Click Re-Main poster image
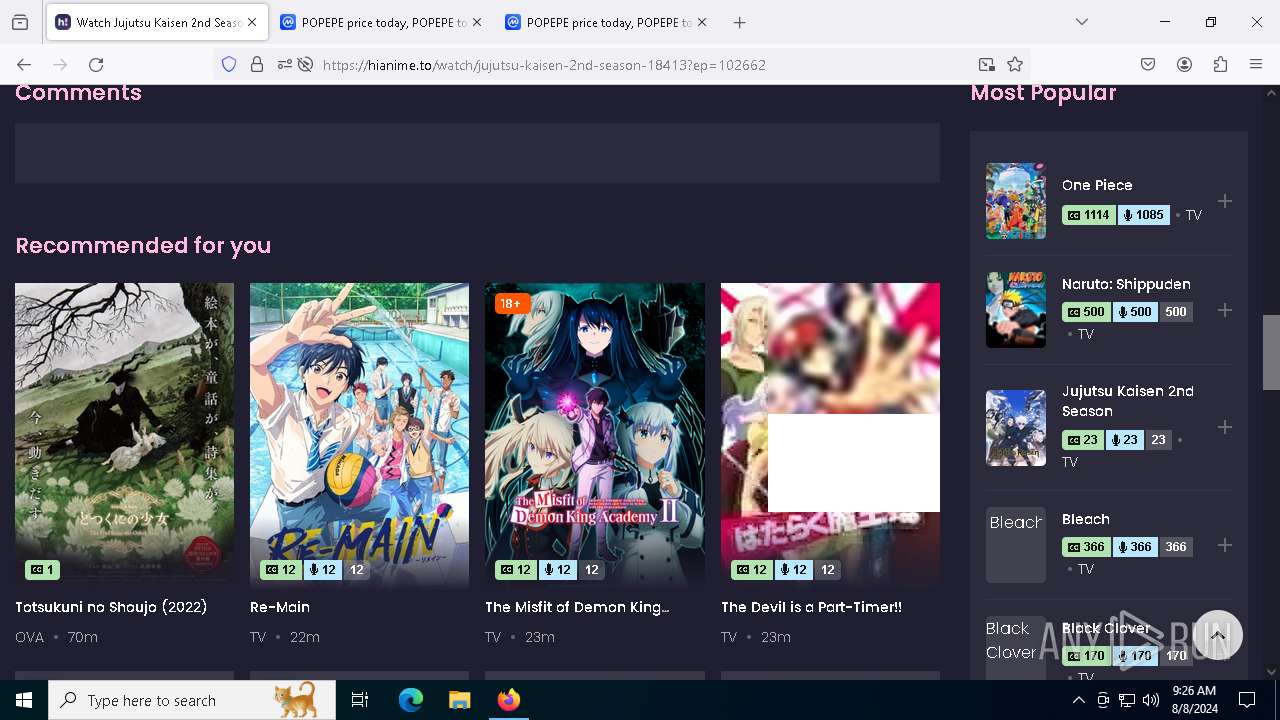1280x720 pixels. [359, 435]
